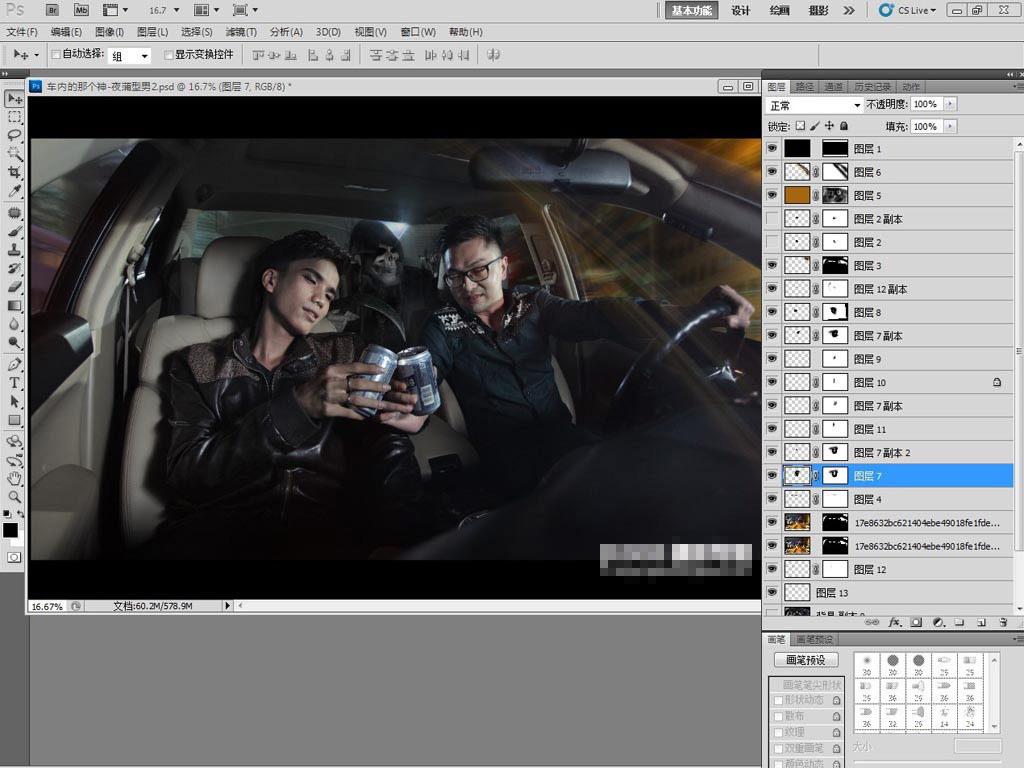Screen dimensions: 1024x768
Task: Click lock transparent pixels icon
Action: pyautogui.click(x=800, y=126)
